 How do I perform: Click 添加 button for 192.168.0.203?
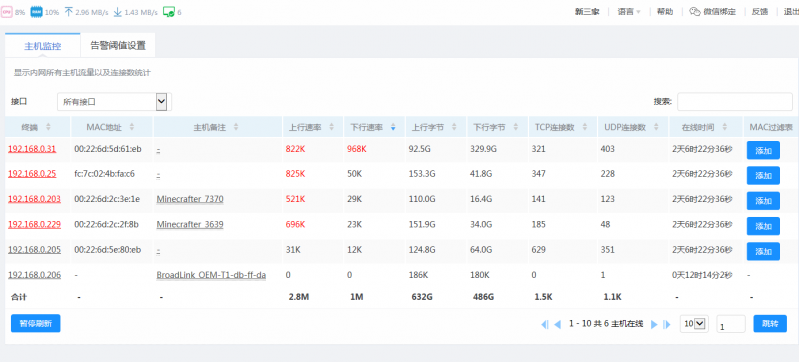point(763,201)
